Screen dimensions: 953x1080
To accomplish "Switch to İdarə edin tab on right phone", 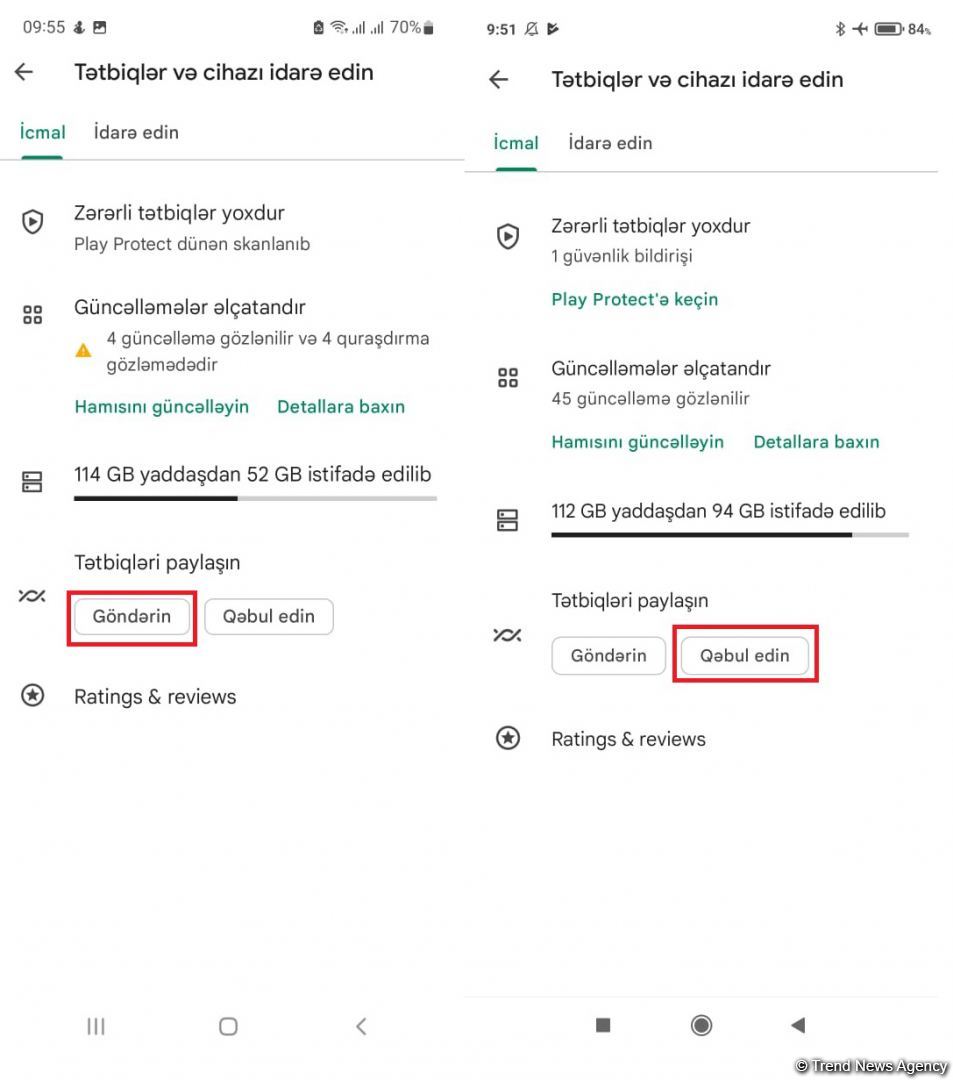I will pyautogui.click(x=610, y=143).
